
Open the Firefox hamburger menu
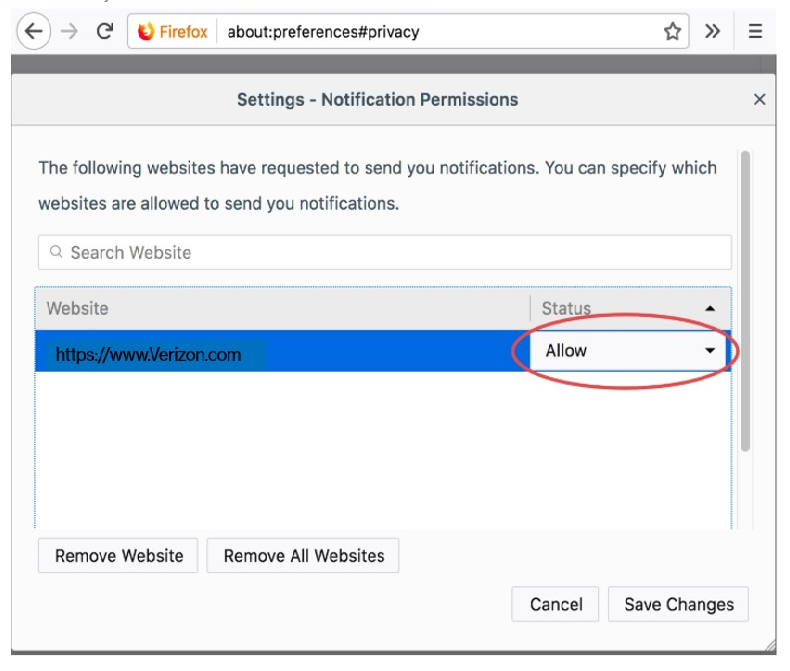coord(755,31)
